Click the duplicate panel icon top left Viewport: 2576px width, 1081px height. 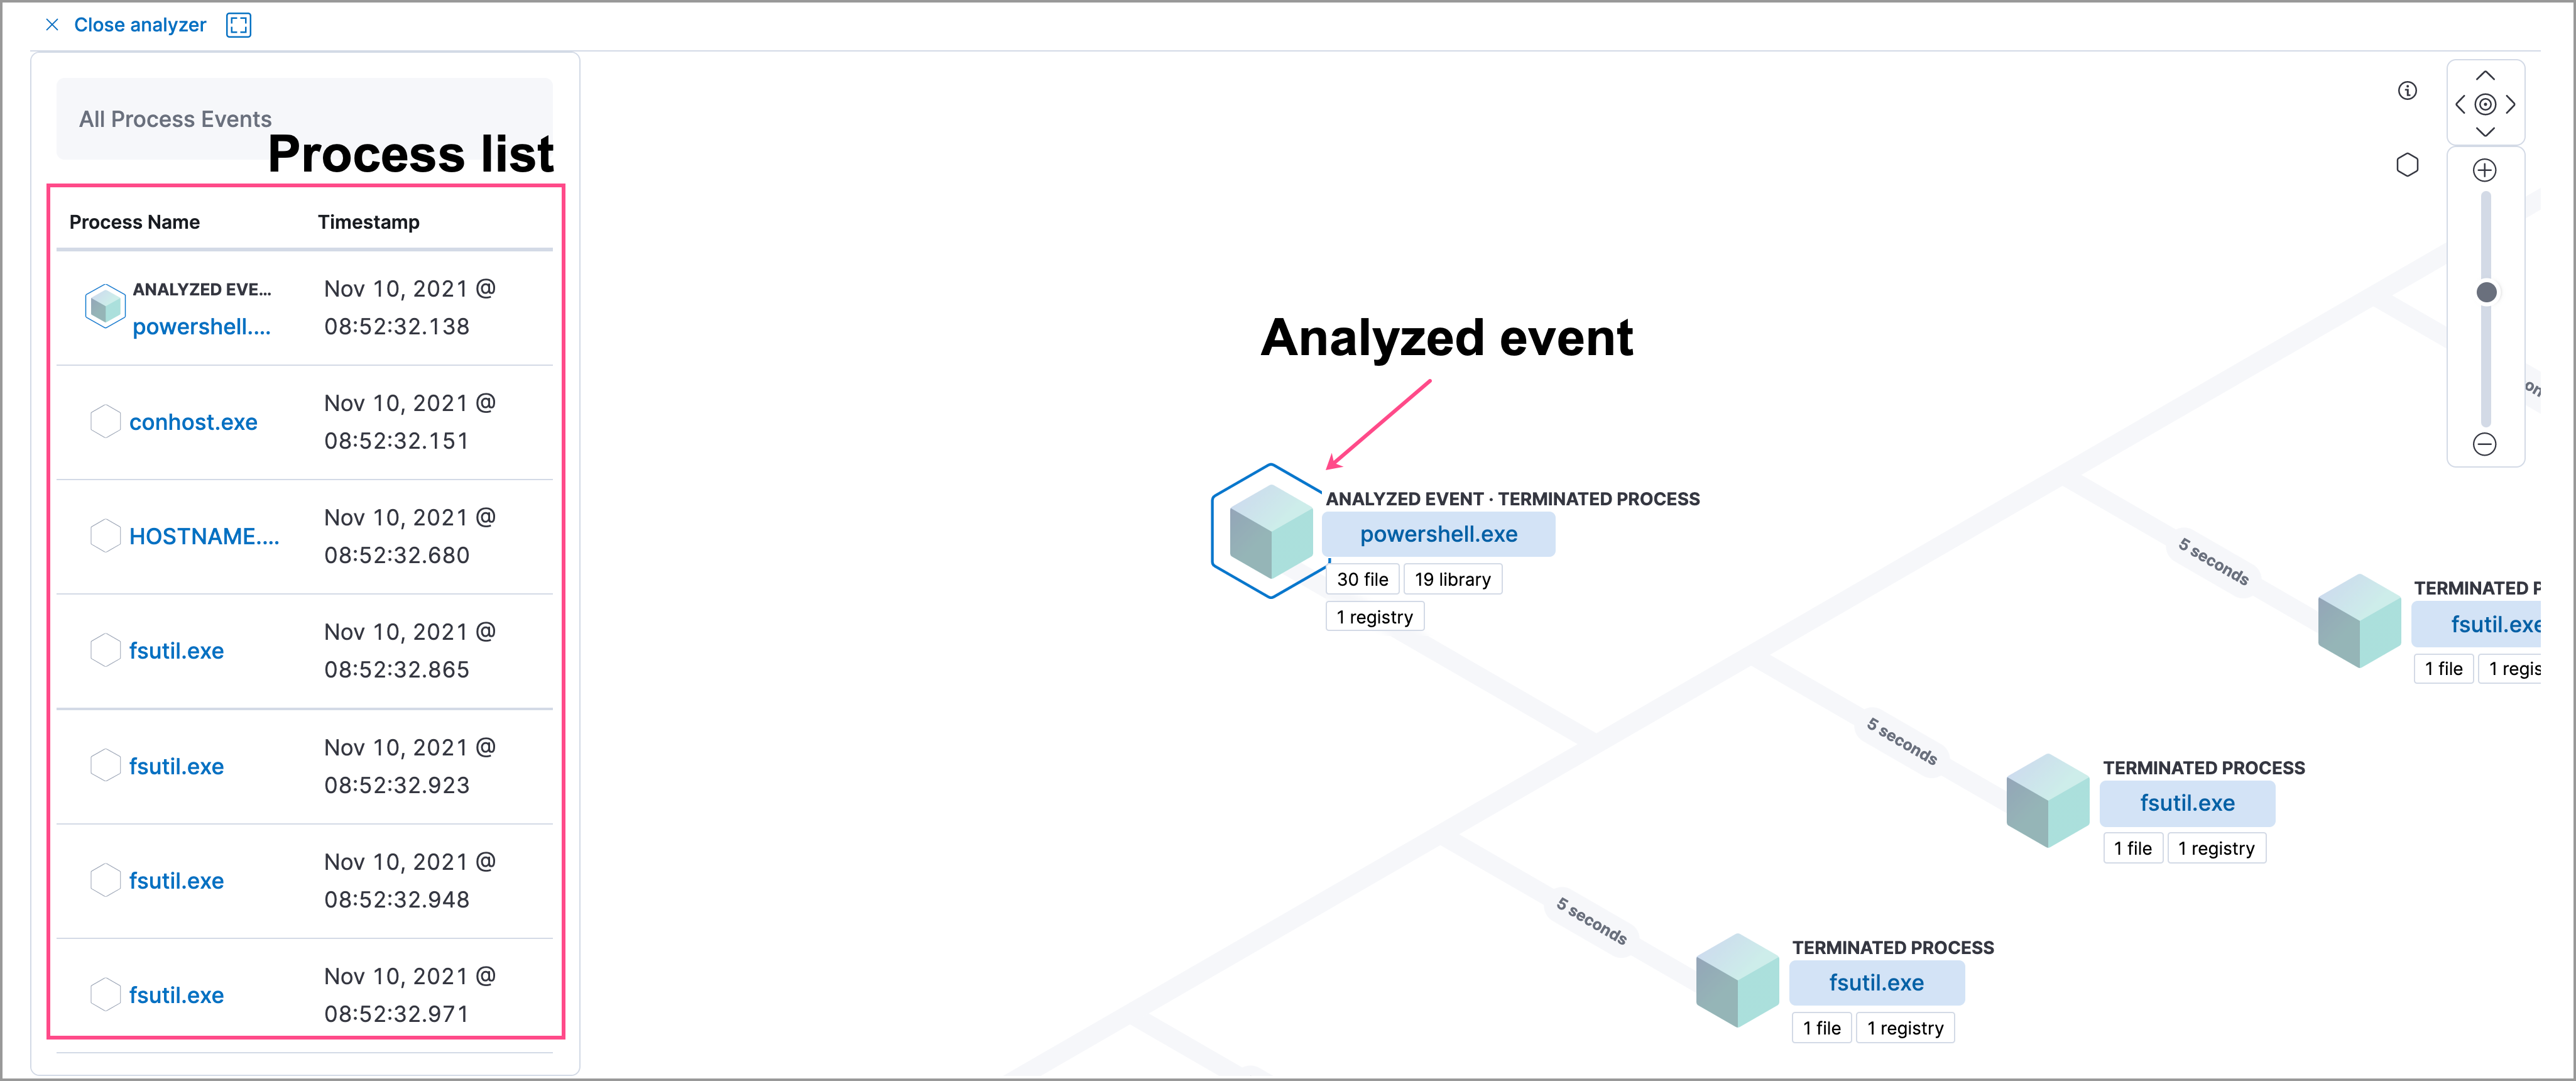click(x=241, y=25)
